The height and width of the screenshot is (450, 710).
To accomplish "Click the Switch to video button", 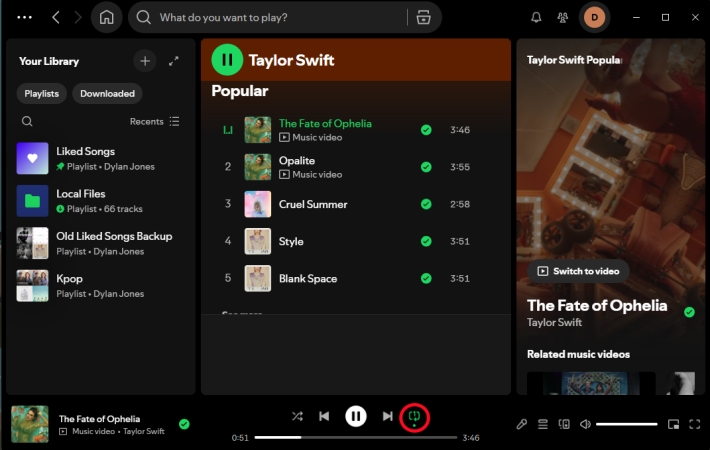I will (578, 271).
